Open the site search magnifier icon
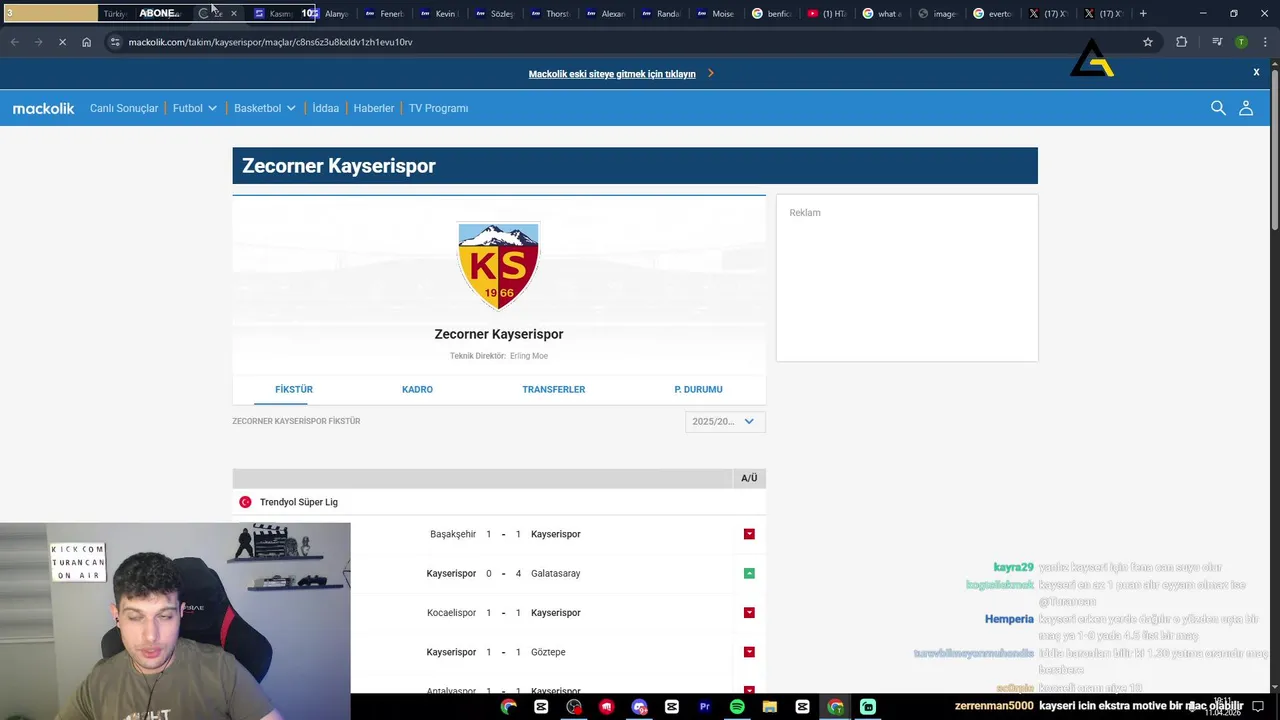 point(1218,108)
